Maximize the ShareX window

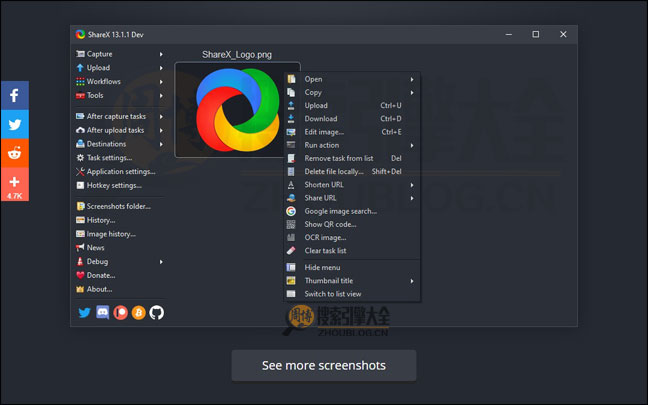[x=536, y=34]
